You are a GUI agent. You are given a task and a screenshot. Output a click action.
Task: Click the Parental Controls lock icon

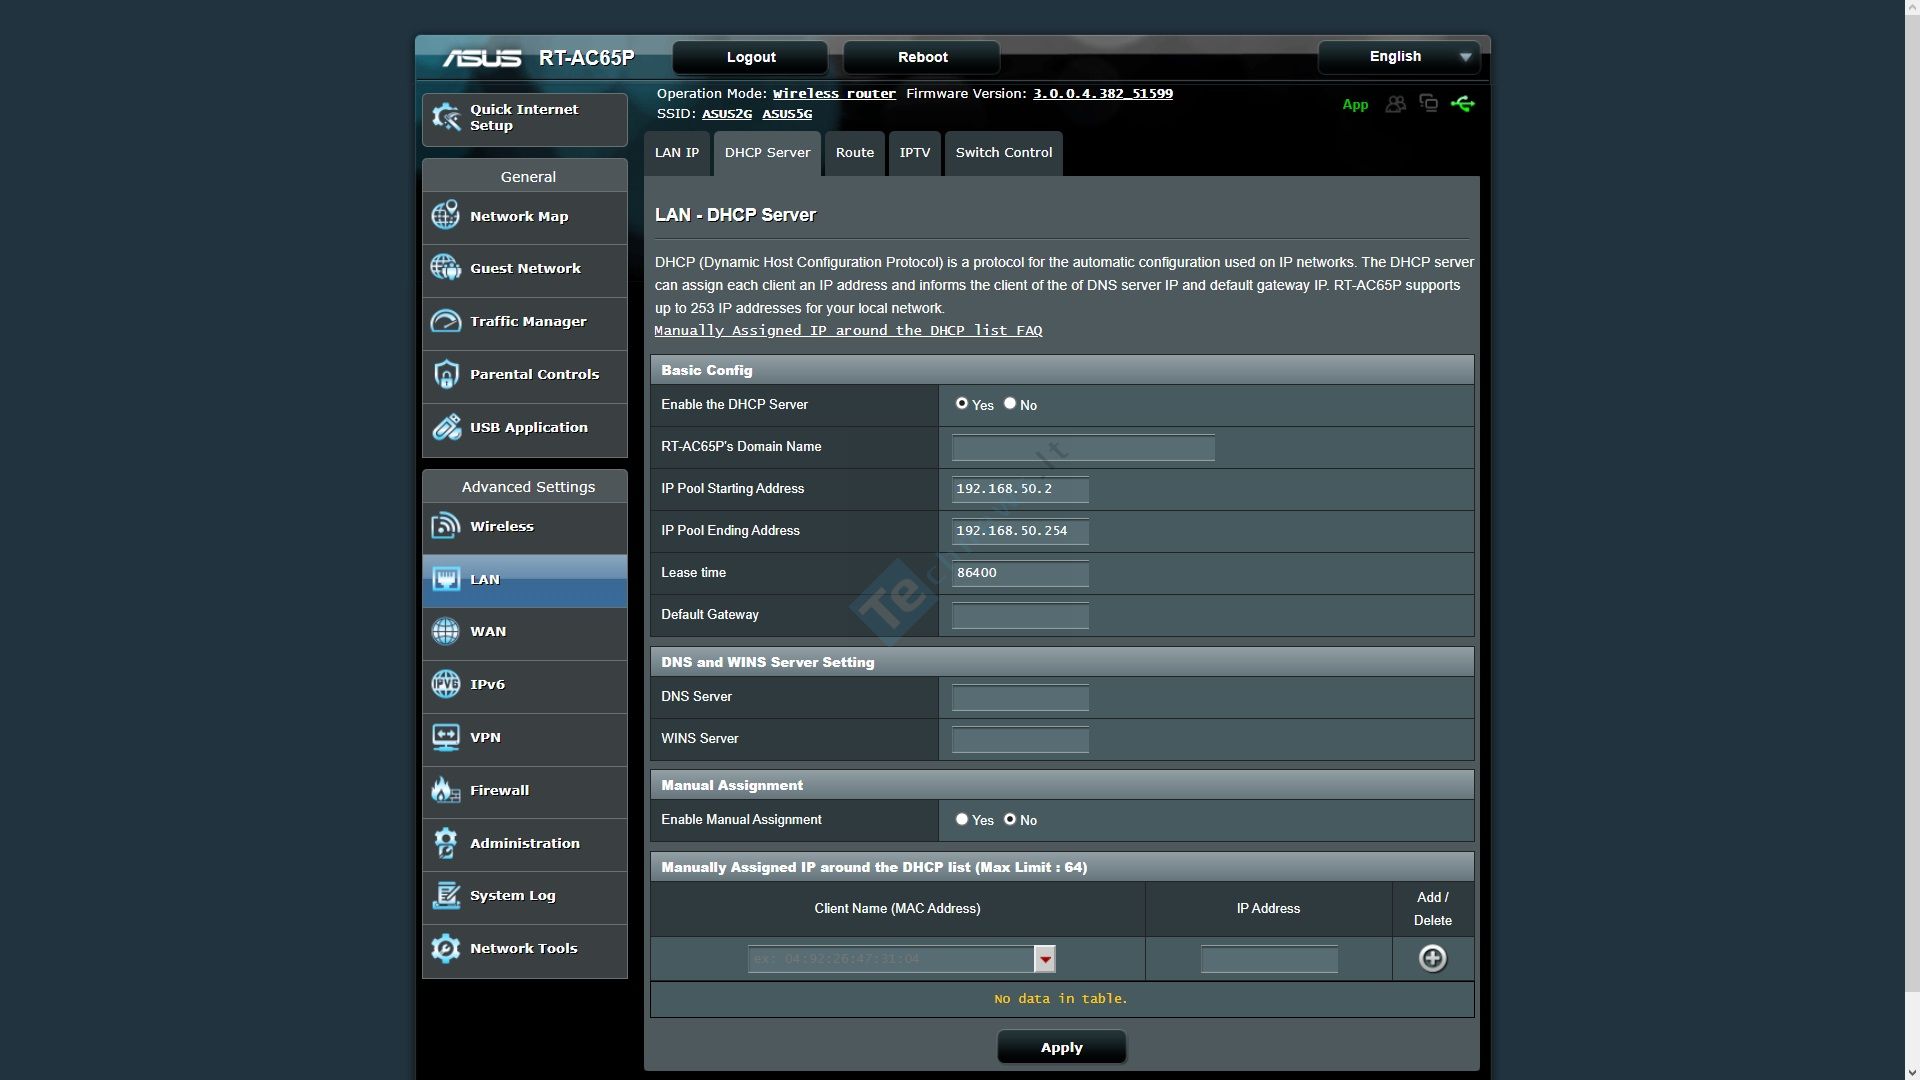(x=446, y=374)
